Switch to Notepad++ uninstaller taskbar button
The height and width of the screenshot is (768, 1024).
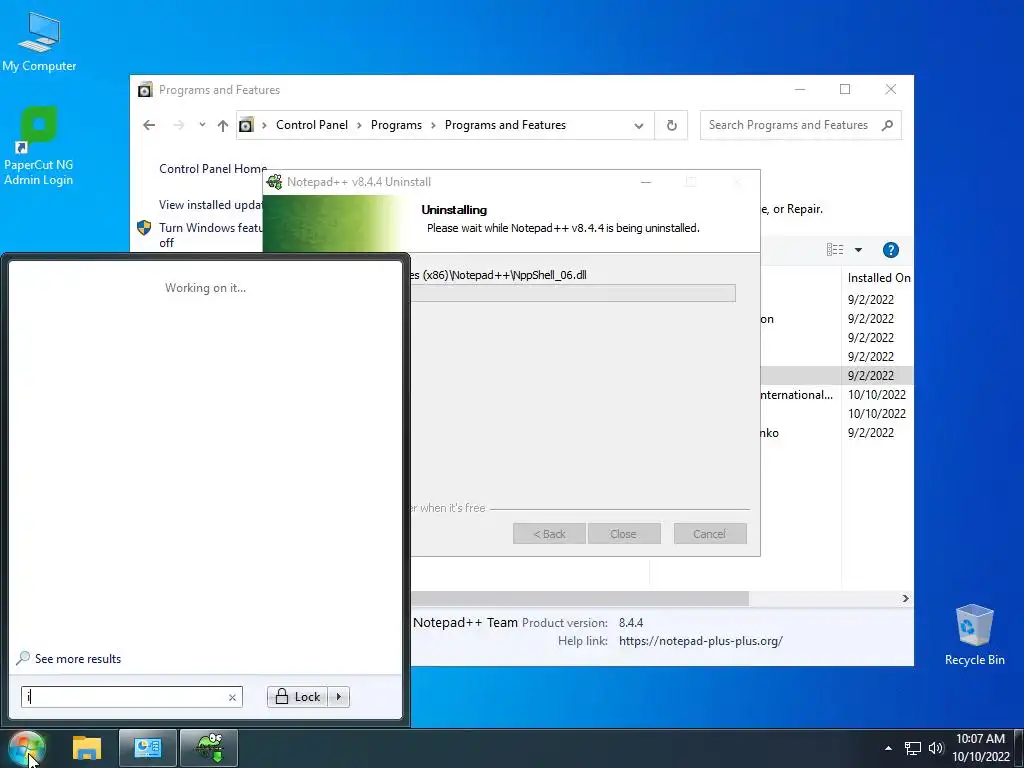pos(209,748)
